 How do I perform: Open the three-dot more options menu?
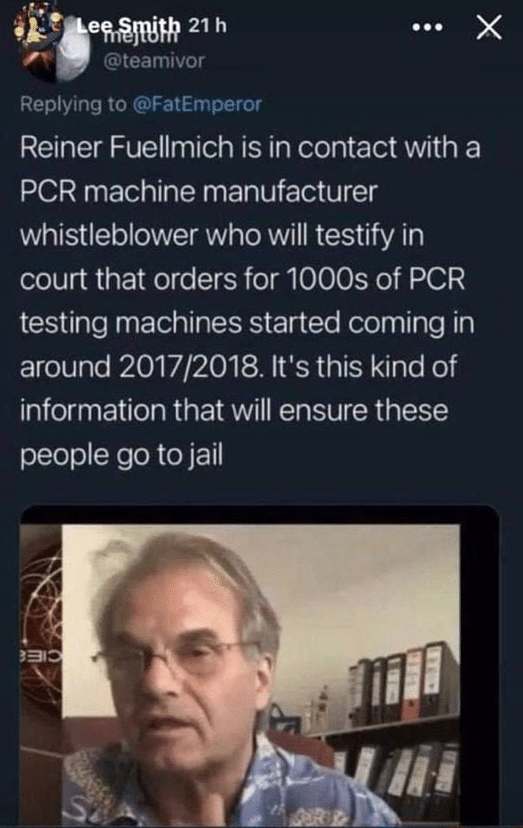click(427, 27)
